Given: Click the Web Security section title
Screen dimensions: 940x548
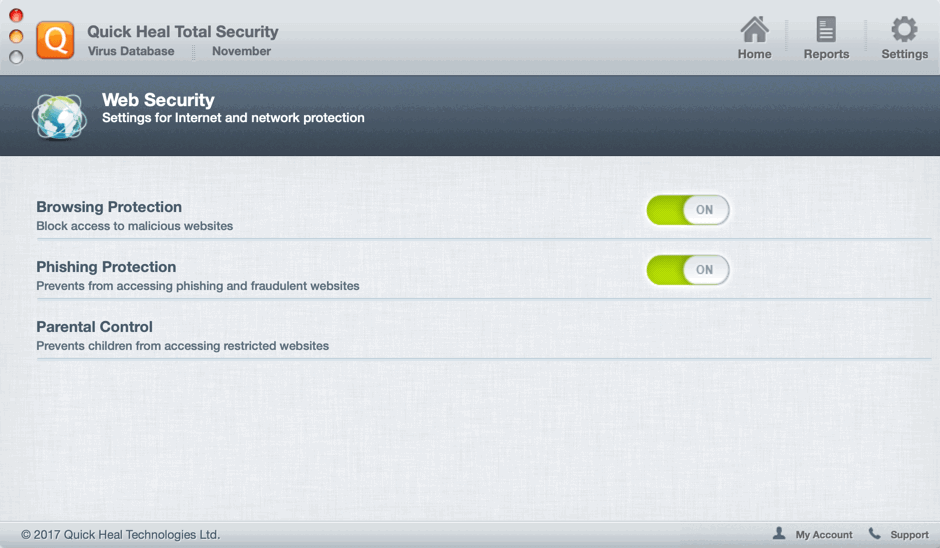Looking at the screenshot, I should click(158, 100).
